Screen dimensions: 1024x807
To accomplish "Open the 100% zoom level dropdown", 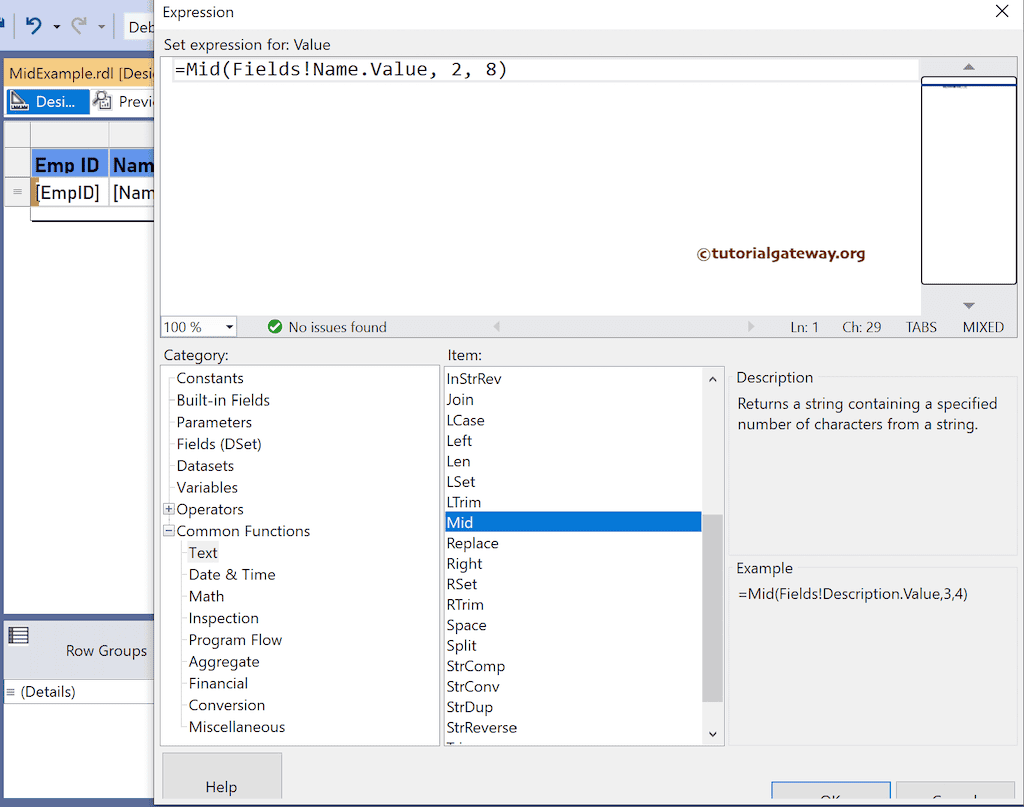I will [x=228, y=327].
